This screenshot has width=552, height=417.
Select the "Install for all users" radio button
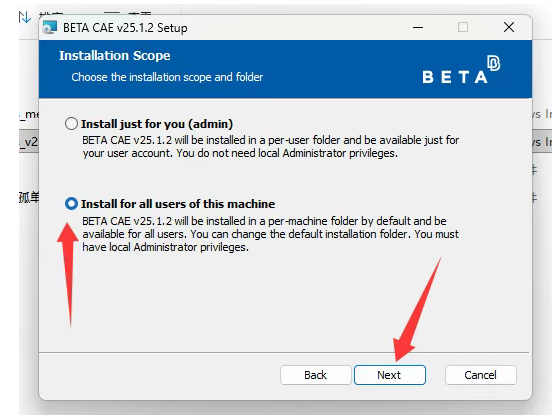click(71, 204)
